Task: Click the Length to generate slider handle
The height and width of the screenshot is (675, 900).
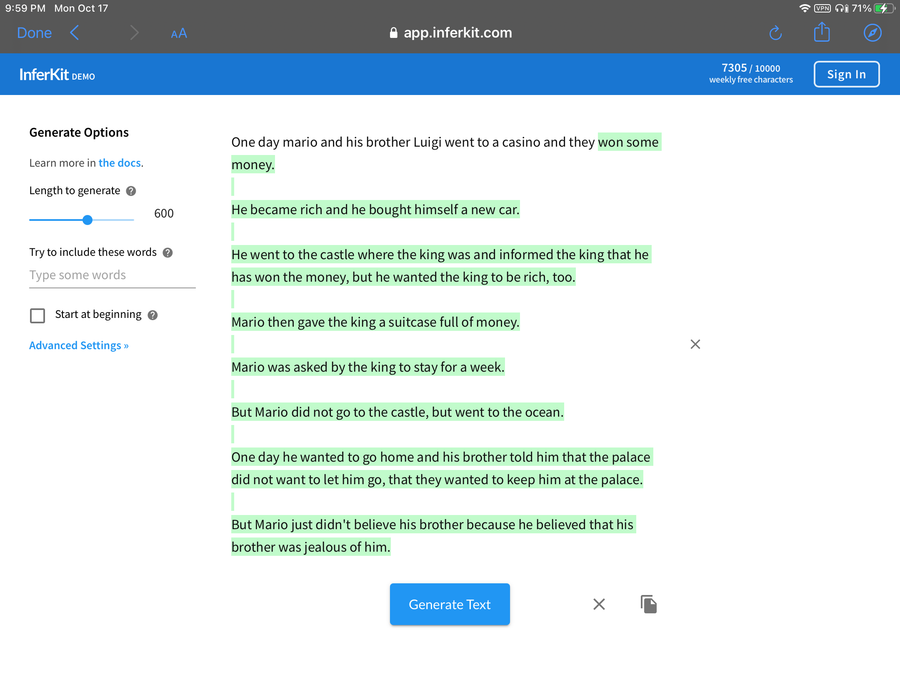Action: (87, 219)
